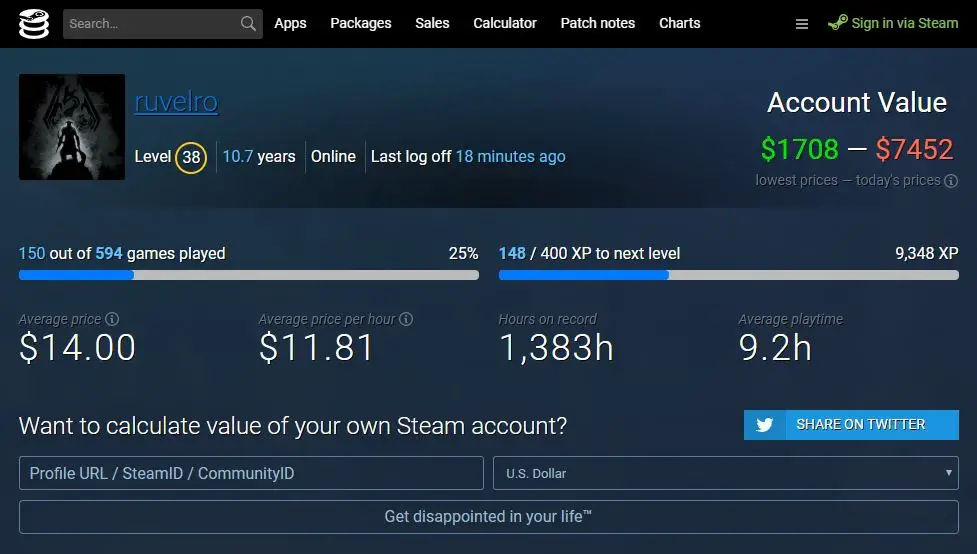The height and width of the screenshot is (554, 977).
Task: Click info icon next to Average price per hour
Action: click(x=406, y=319)
